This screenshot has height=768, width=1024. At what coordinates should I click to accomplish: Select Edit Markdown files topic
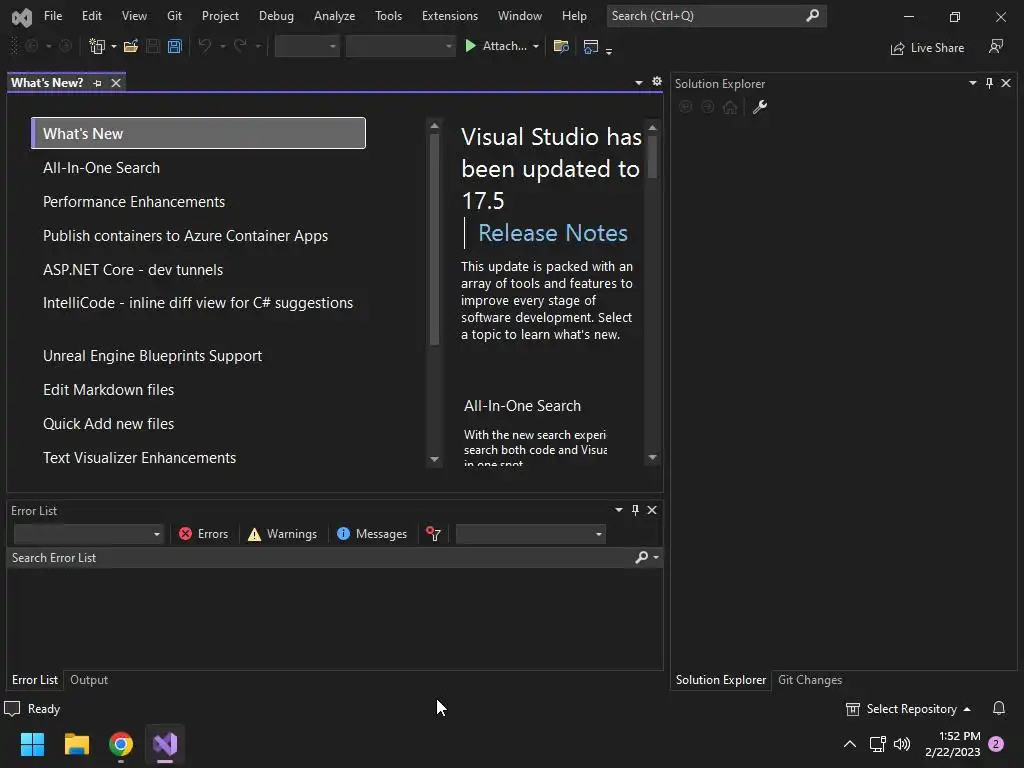pos(108,390)
